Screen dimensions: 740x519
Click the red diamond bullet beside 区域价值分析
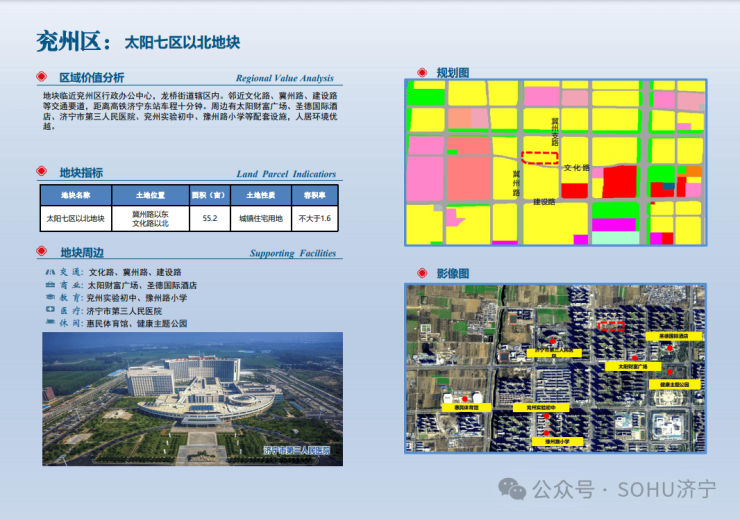tap(42, 76)
